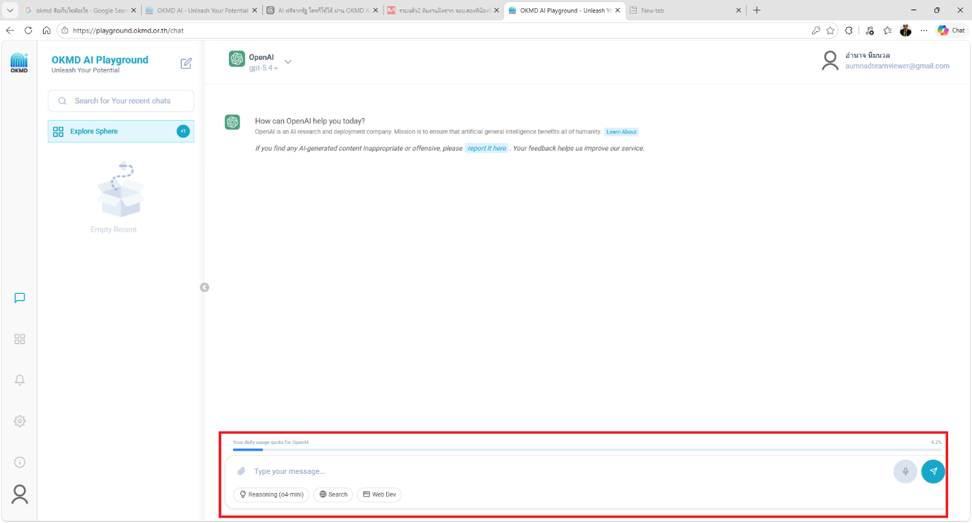Viewport: 972px width, 523px height.
Task: Bookmark the page with the star icon
Action: (x=831, y=30)
